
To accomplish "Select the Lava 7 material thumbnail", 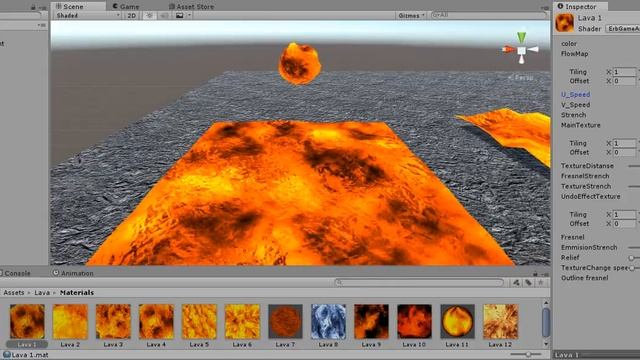I will point(285,322).
